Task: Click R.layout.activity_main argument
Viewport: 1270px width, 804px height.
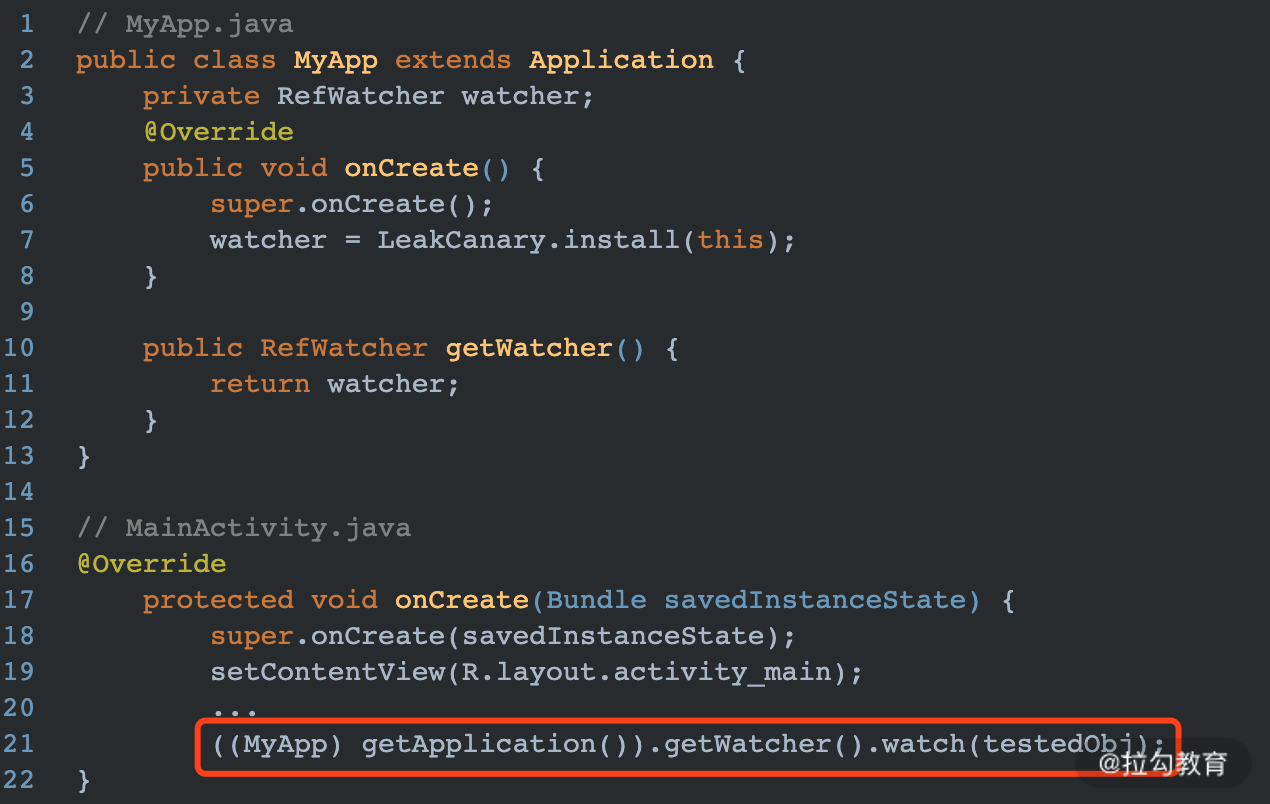Action: 646,672
